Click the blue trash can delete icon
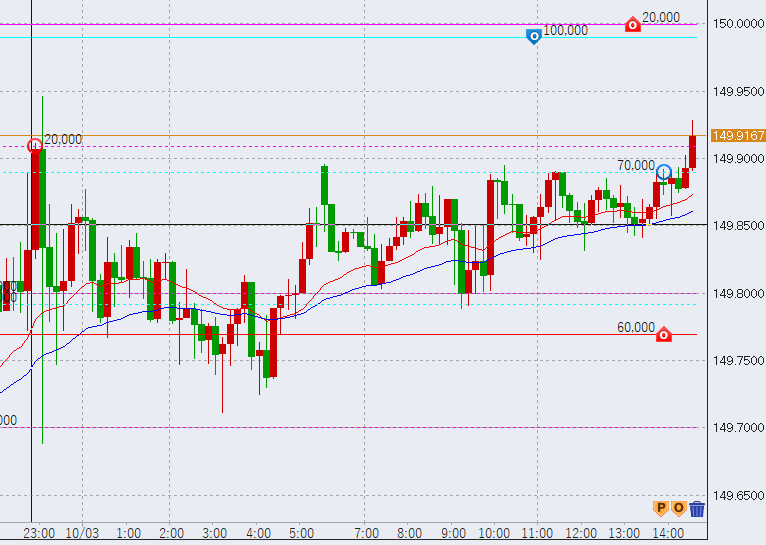Image resolution: width=766 pixels, height=545 pixels. (x=697, y=508)
